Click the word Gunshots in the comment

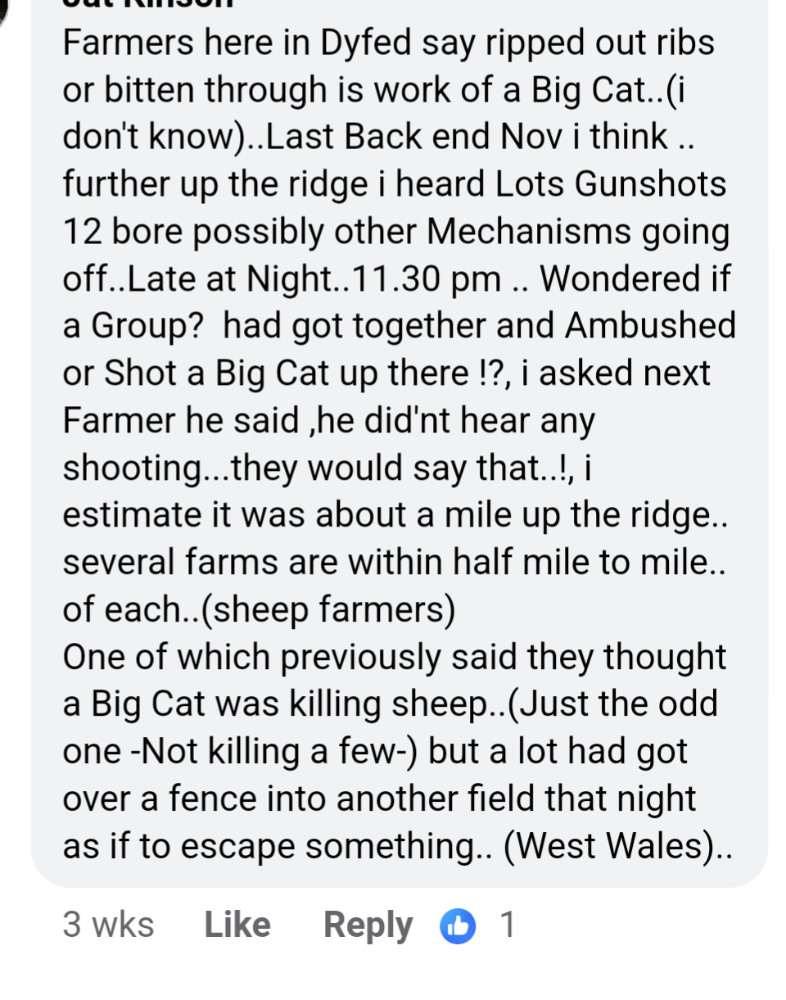650,185
